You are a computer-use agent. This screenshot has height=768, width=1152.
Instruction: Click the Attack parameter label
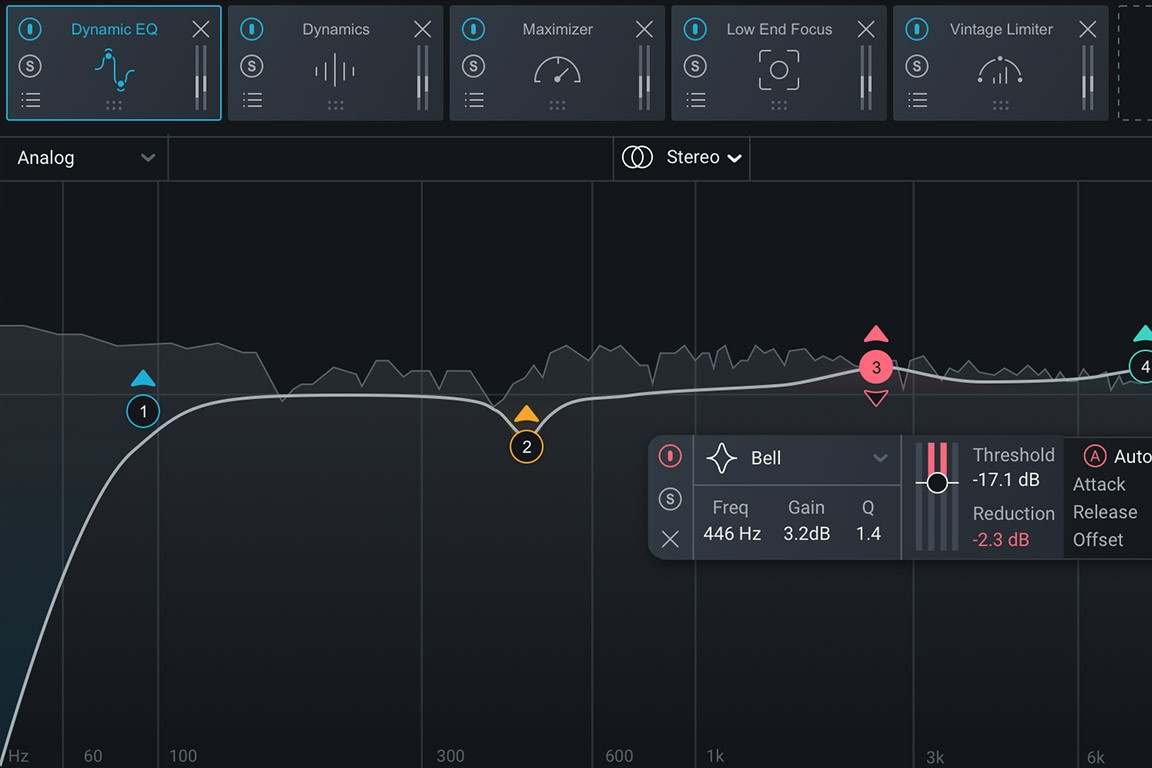1099,484
